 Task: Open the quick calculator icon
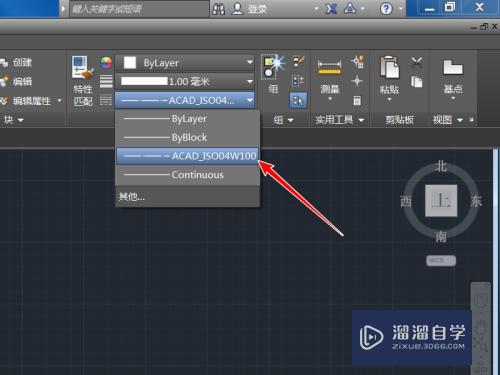[x=357, y=100]
